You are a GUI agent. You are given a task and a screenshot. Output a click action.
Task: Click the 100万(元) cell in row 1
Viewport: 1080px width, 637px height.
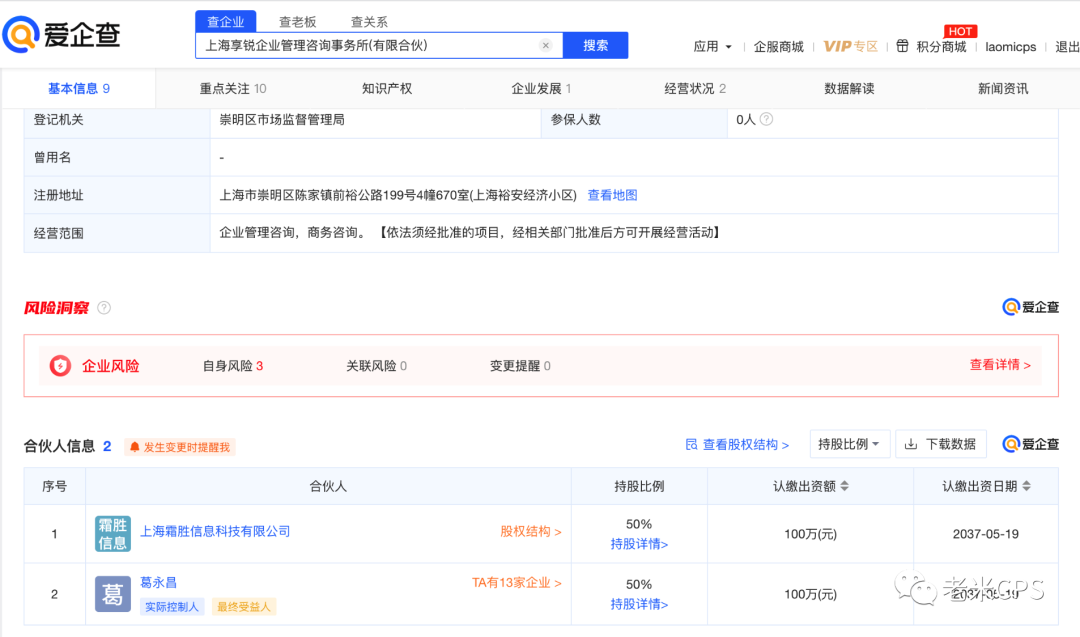click(811, 534)
